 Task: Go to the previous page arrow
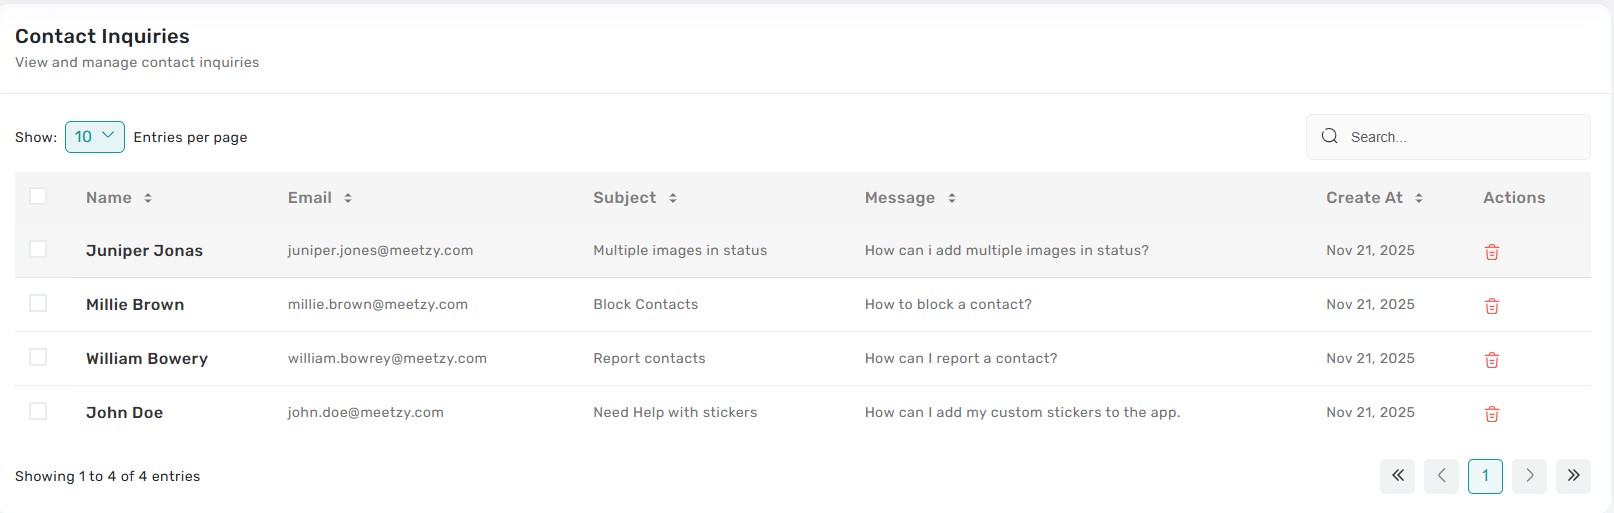pos(1441,476)
